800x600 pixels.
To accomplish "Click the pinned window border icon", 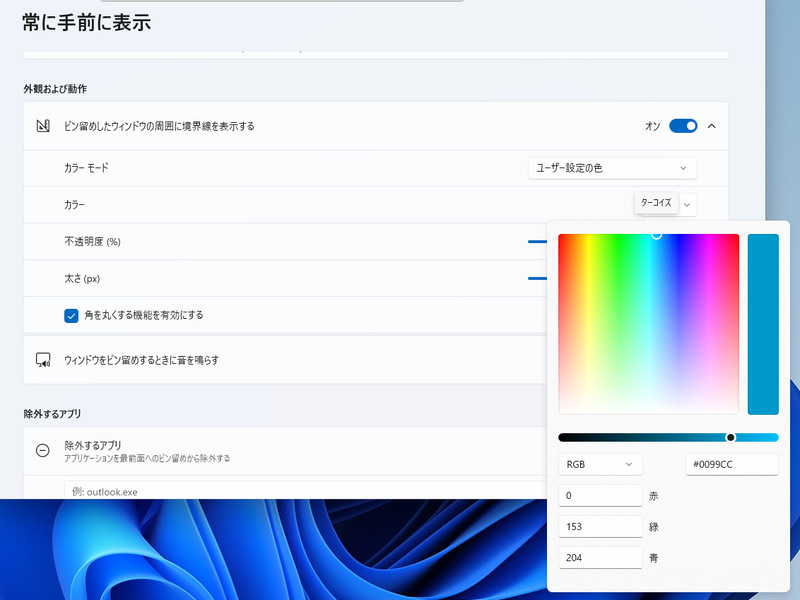I will tap(43, 126).
